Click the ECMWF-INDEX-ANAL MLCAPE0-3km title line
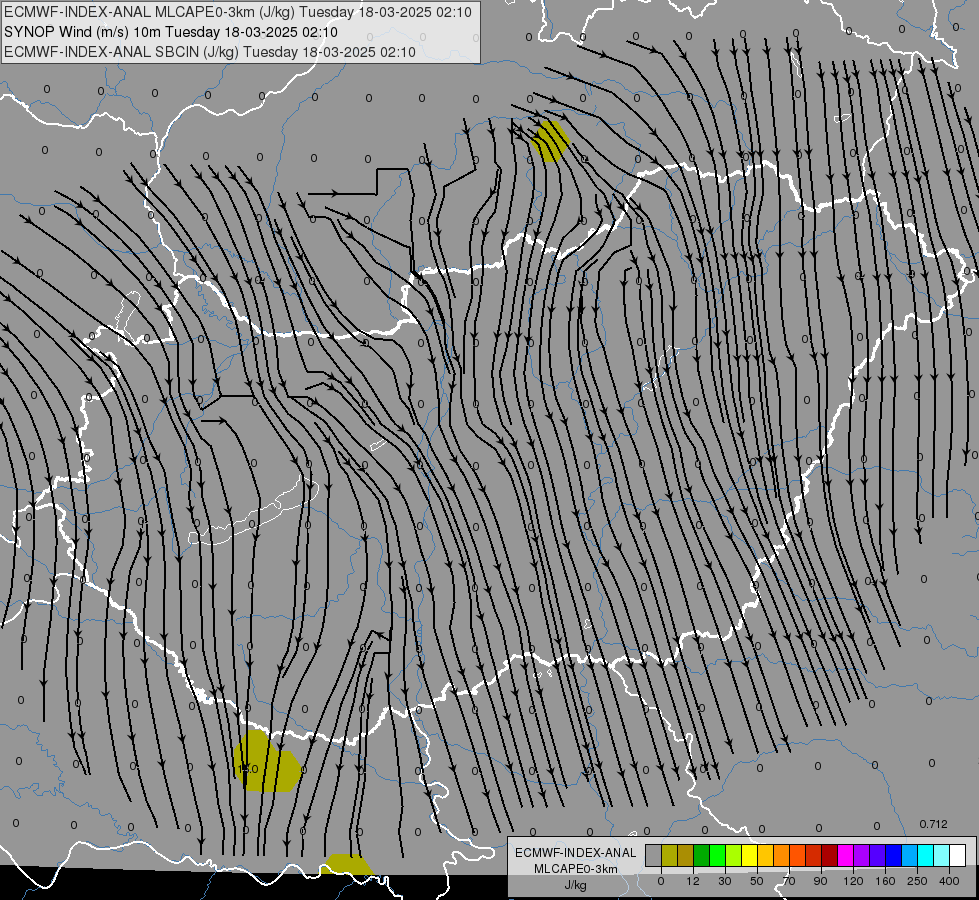This screenshot has width=979, height=900. 238,12
